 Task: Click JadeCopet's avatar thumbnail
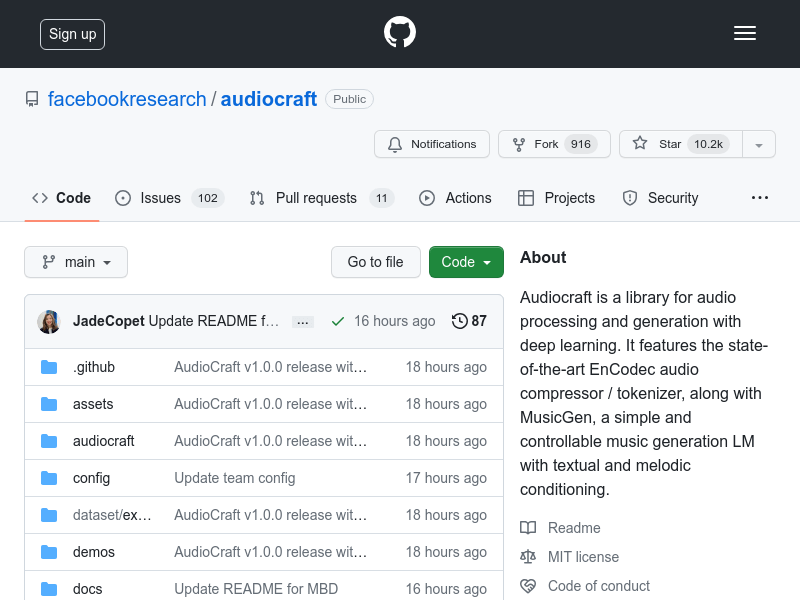[49, 321]
